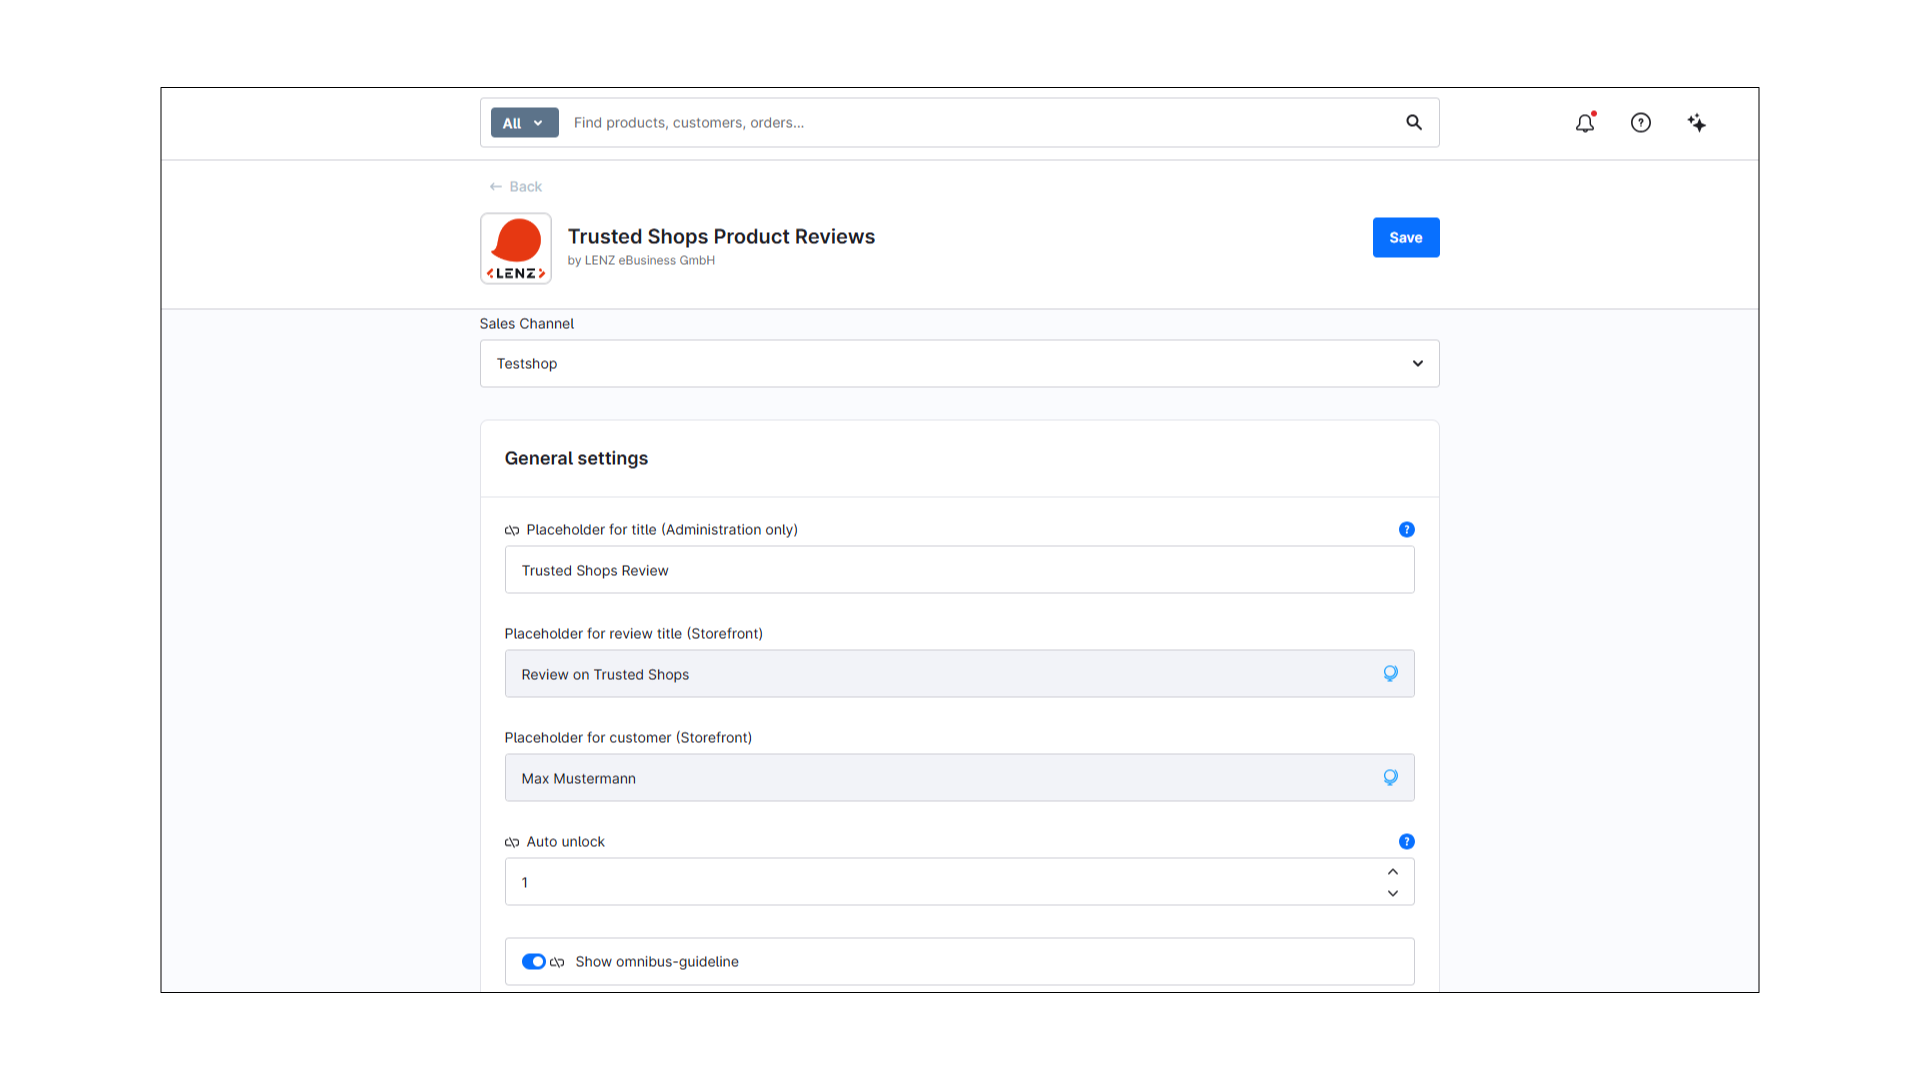Open the notifications bell

pos(1585,123)
